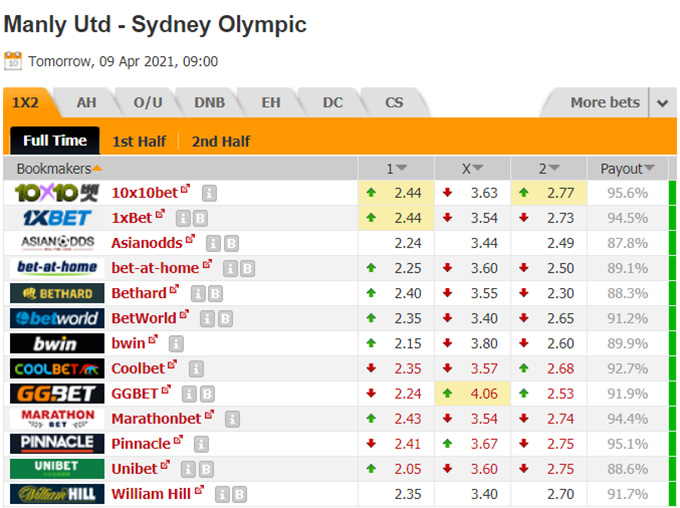
Task: Click the bwin logo image
Action: [x=57, y=344]
